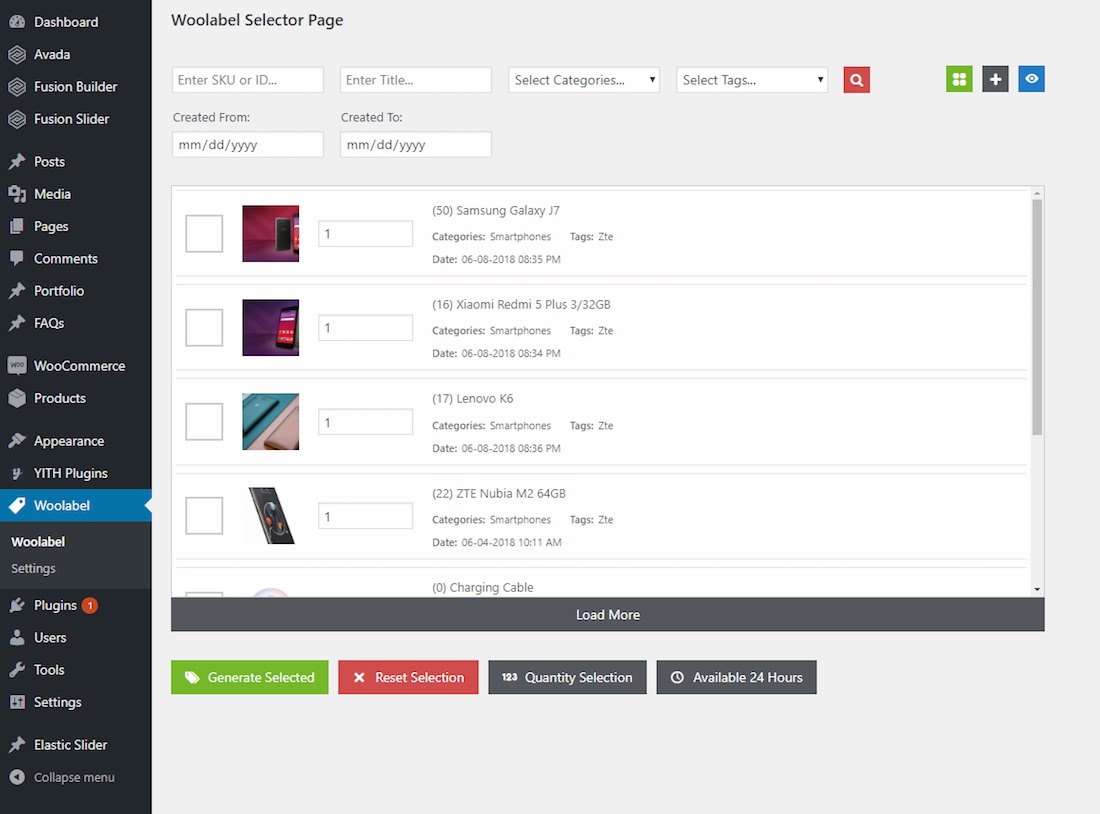
Task: Check the Xiaomi Redmi 5 Plus checkbox
Action: [204, 328]
